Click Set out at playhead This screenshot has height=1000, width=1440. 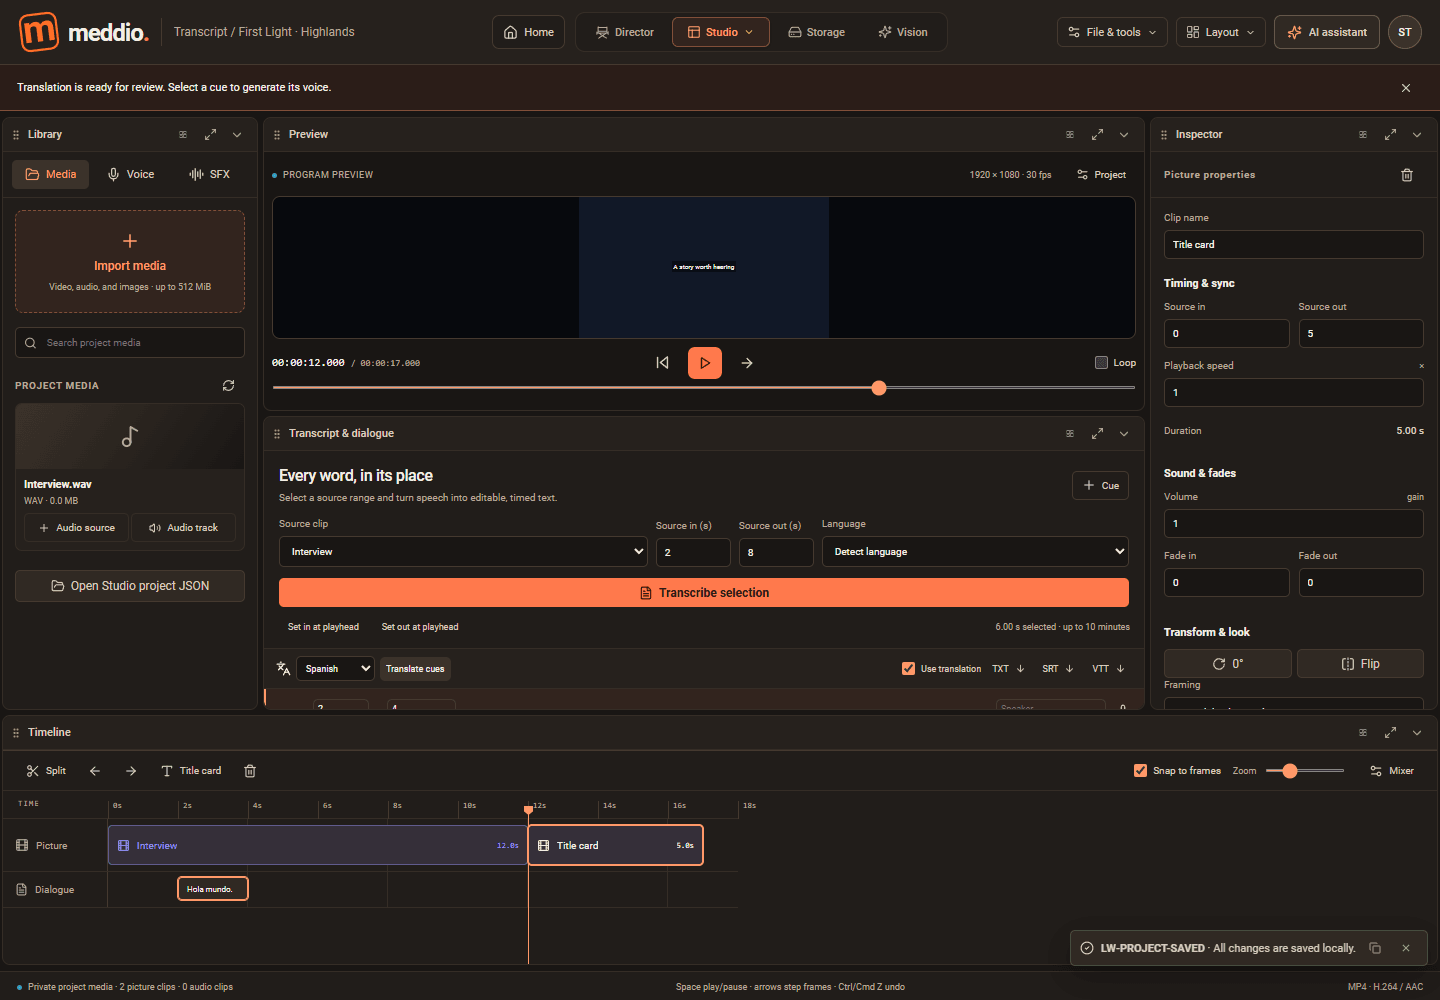[420, 627]
